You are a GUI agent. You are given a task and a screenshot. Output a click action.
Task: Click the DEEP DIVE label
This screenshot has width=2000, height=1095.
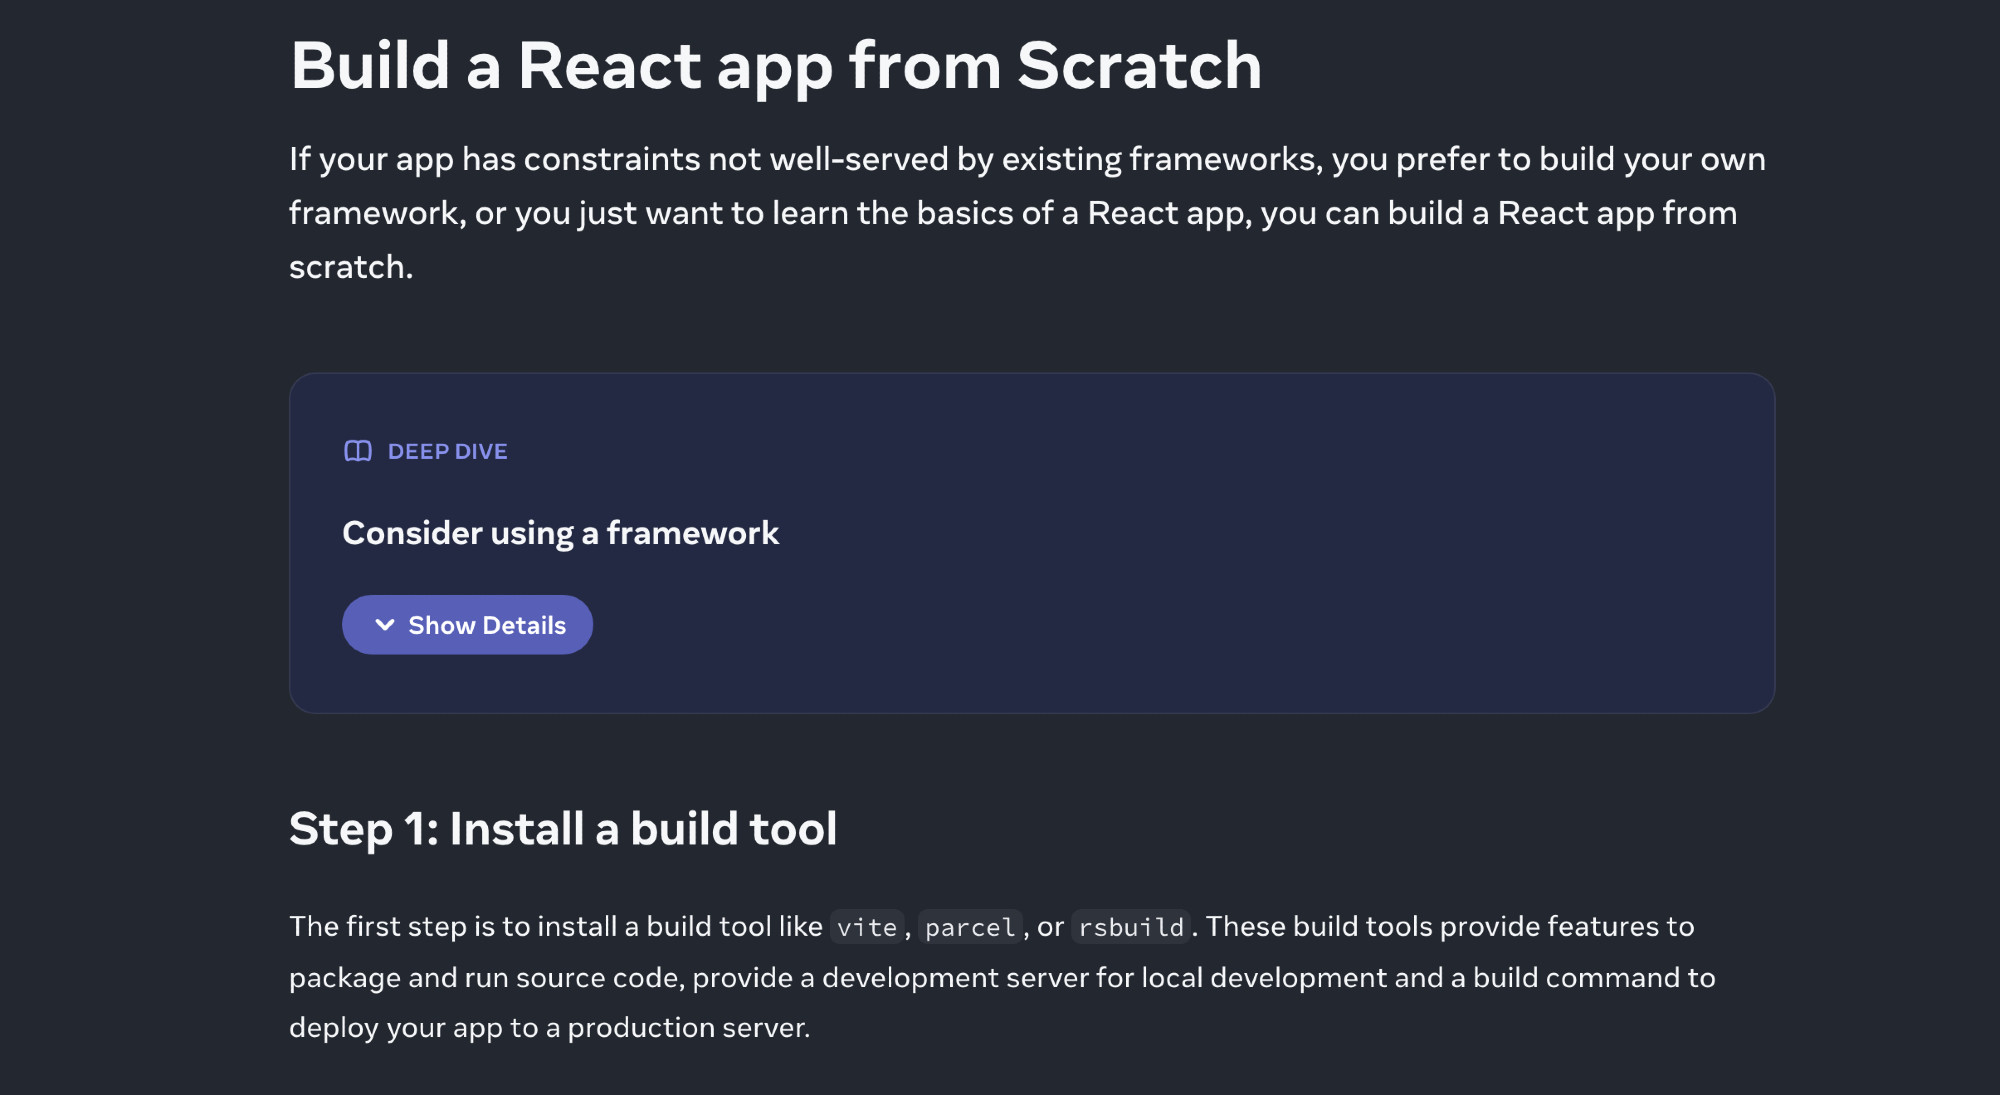pos(447,452)
